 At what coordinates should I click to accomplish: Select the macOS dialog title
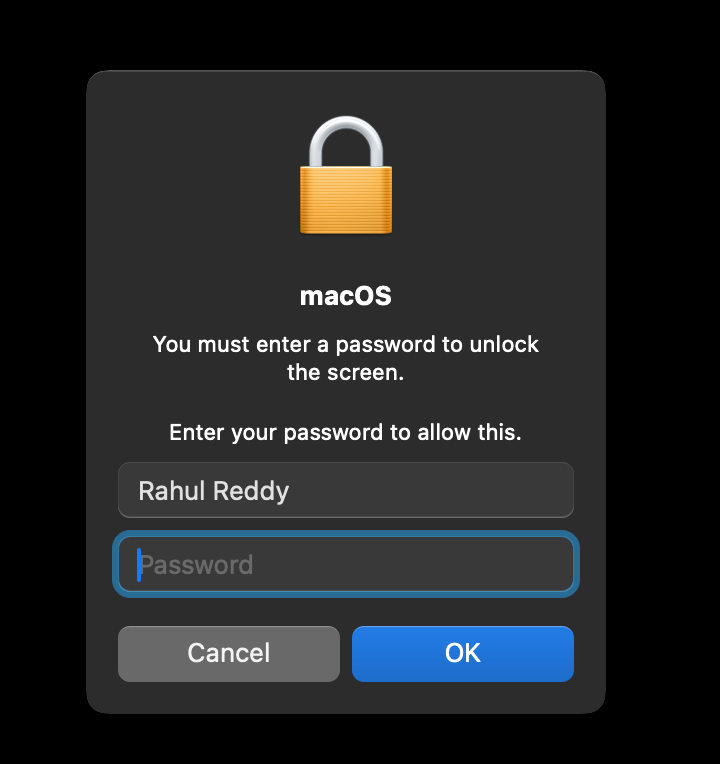[345, 296]
